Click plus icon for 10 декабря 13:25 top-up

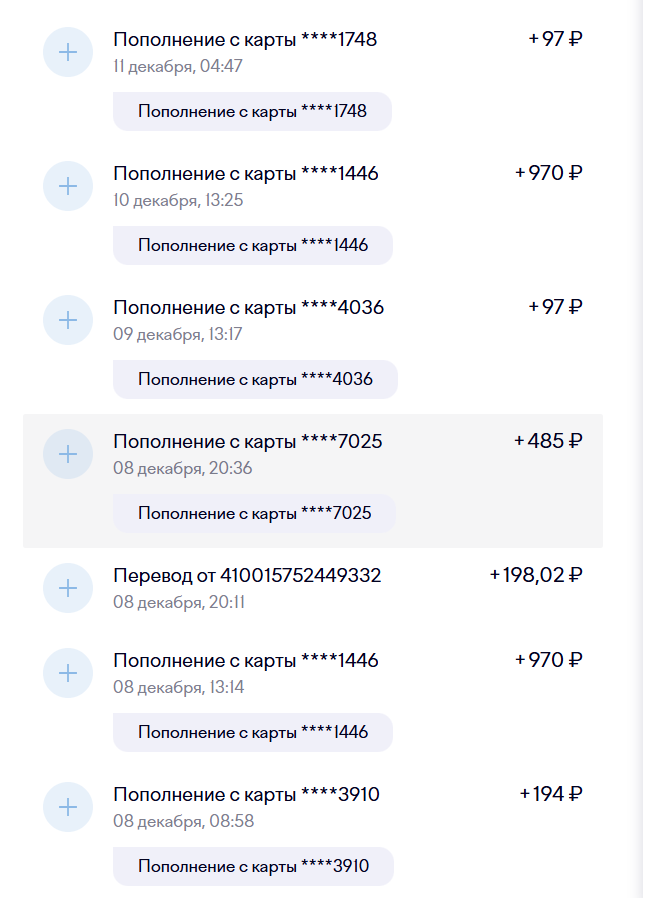pos(68,186)
